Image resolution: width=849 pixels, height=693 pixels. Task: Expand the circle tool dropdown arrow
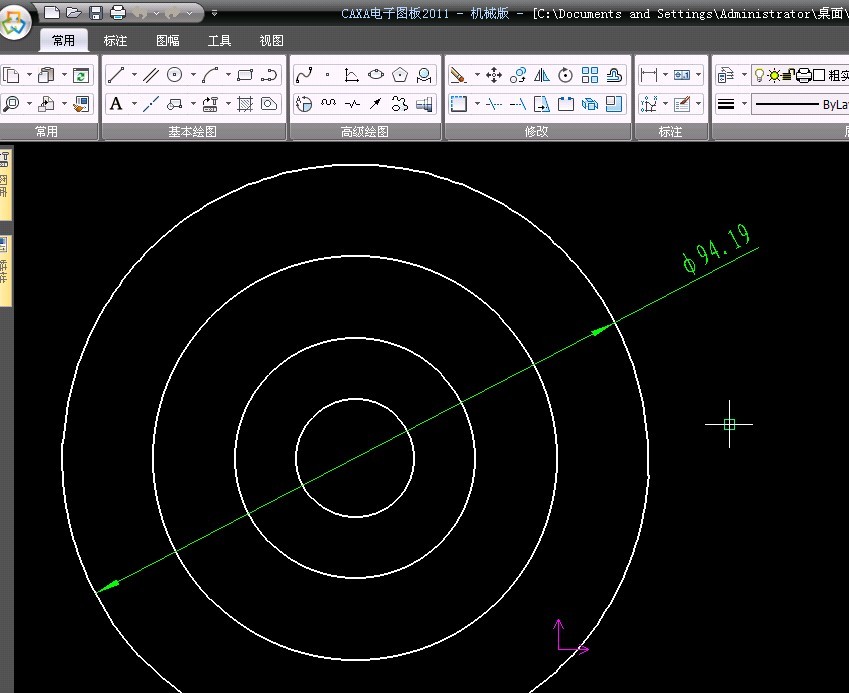point(192,75)
